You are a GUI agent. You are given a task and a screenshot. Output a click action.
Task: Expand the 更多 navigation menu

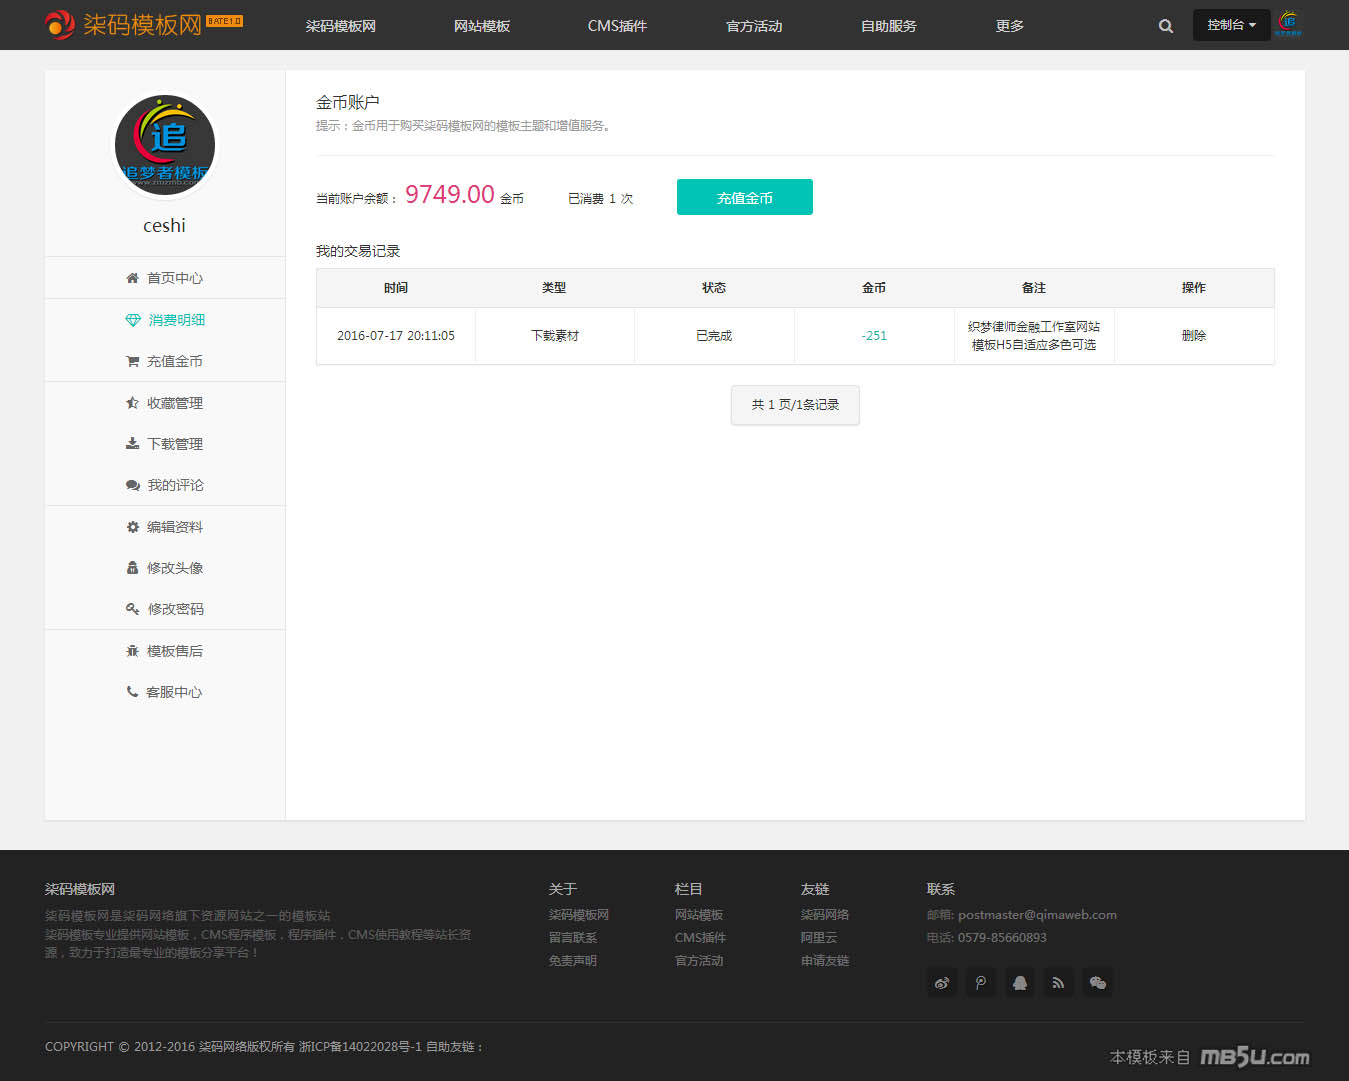pos(1009,26)
